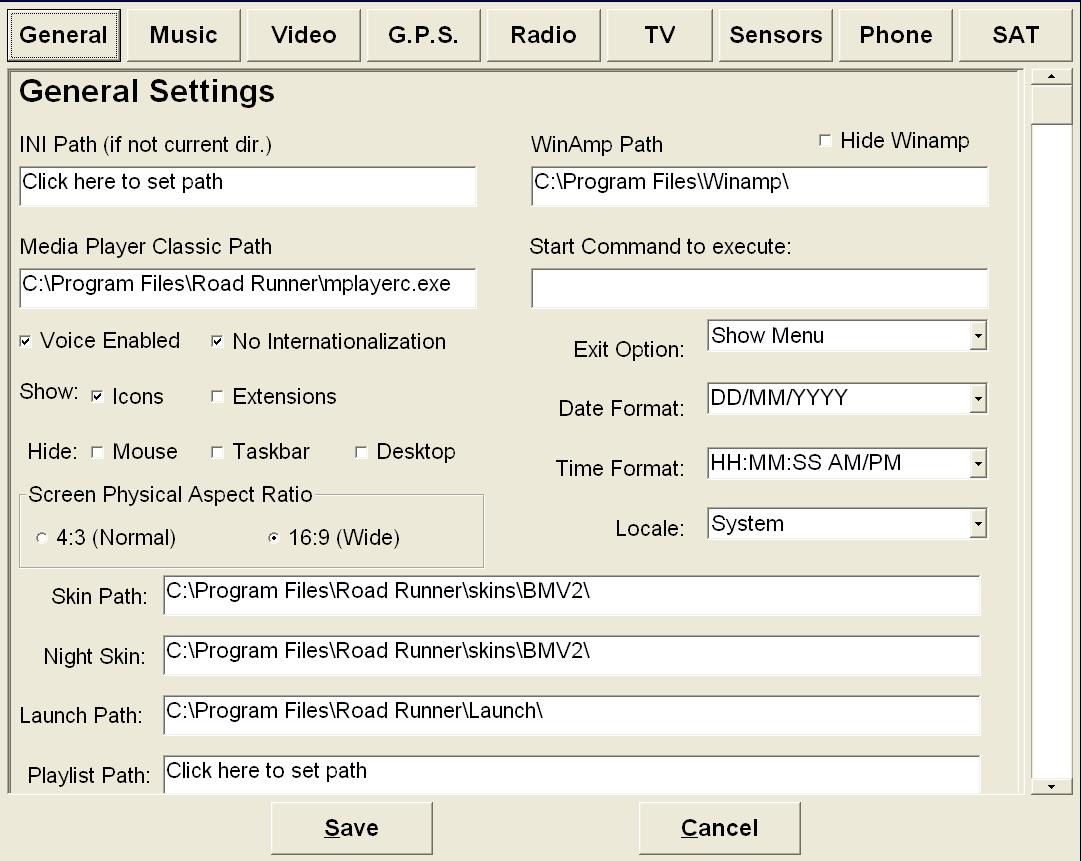The image size is (1081, 861).
Task: Select the SAT tab
Action: coord(1015,35)
